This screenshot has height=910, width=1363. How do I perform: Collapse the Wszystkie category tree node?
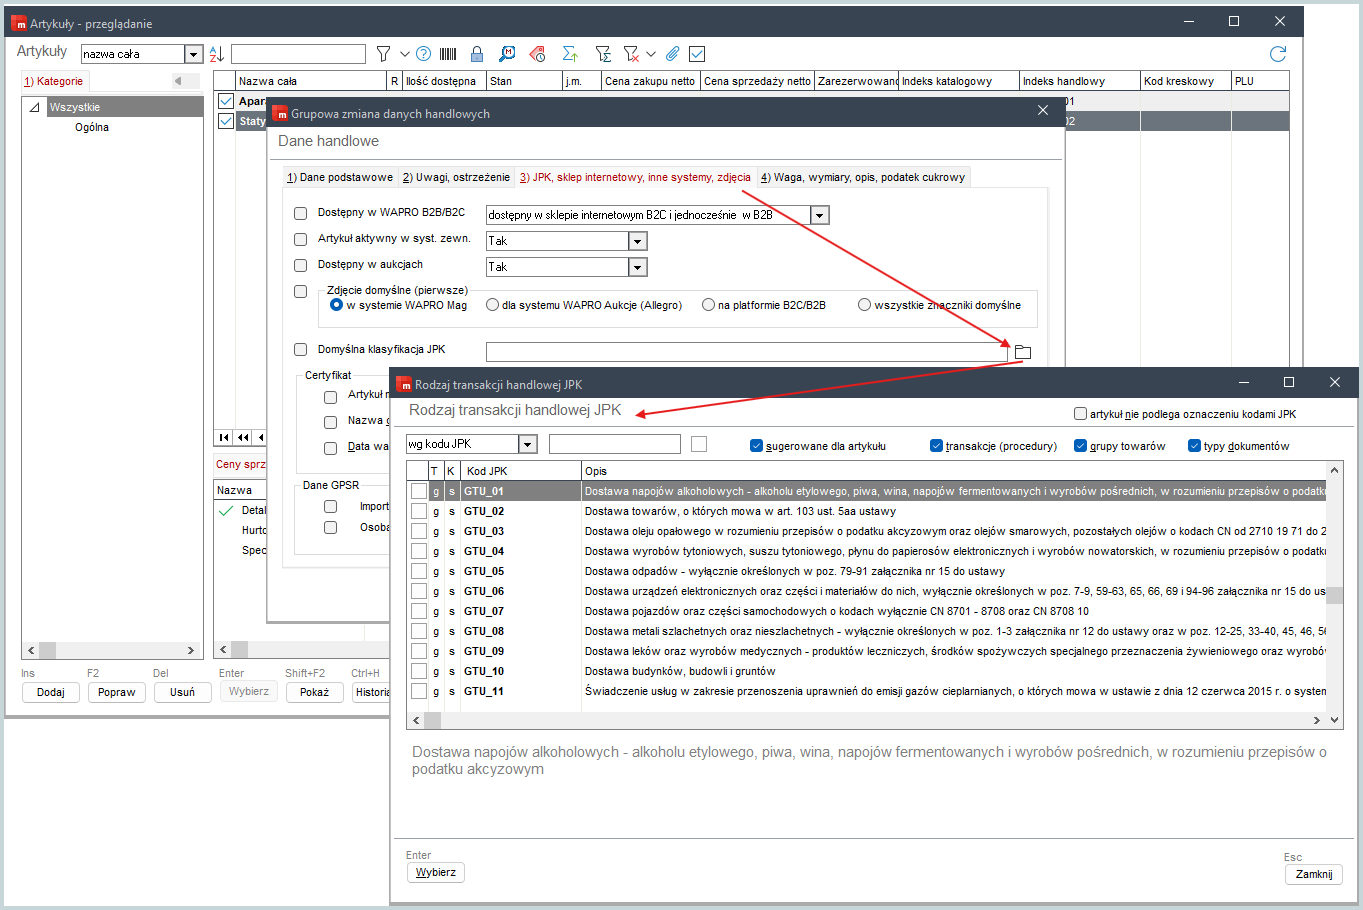34,107
